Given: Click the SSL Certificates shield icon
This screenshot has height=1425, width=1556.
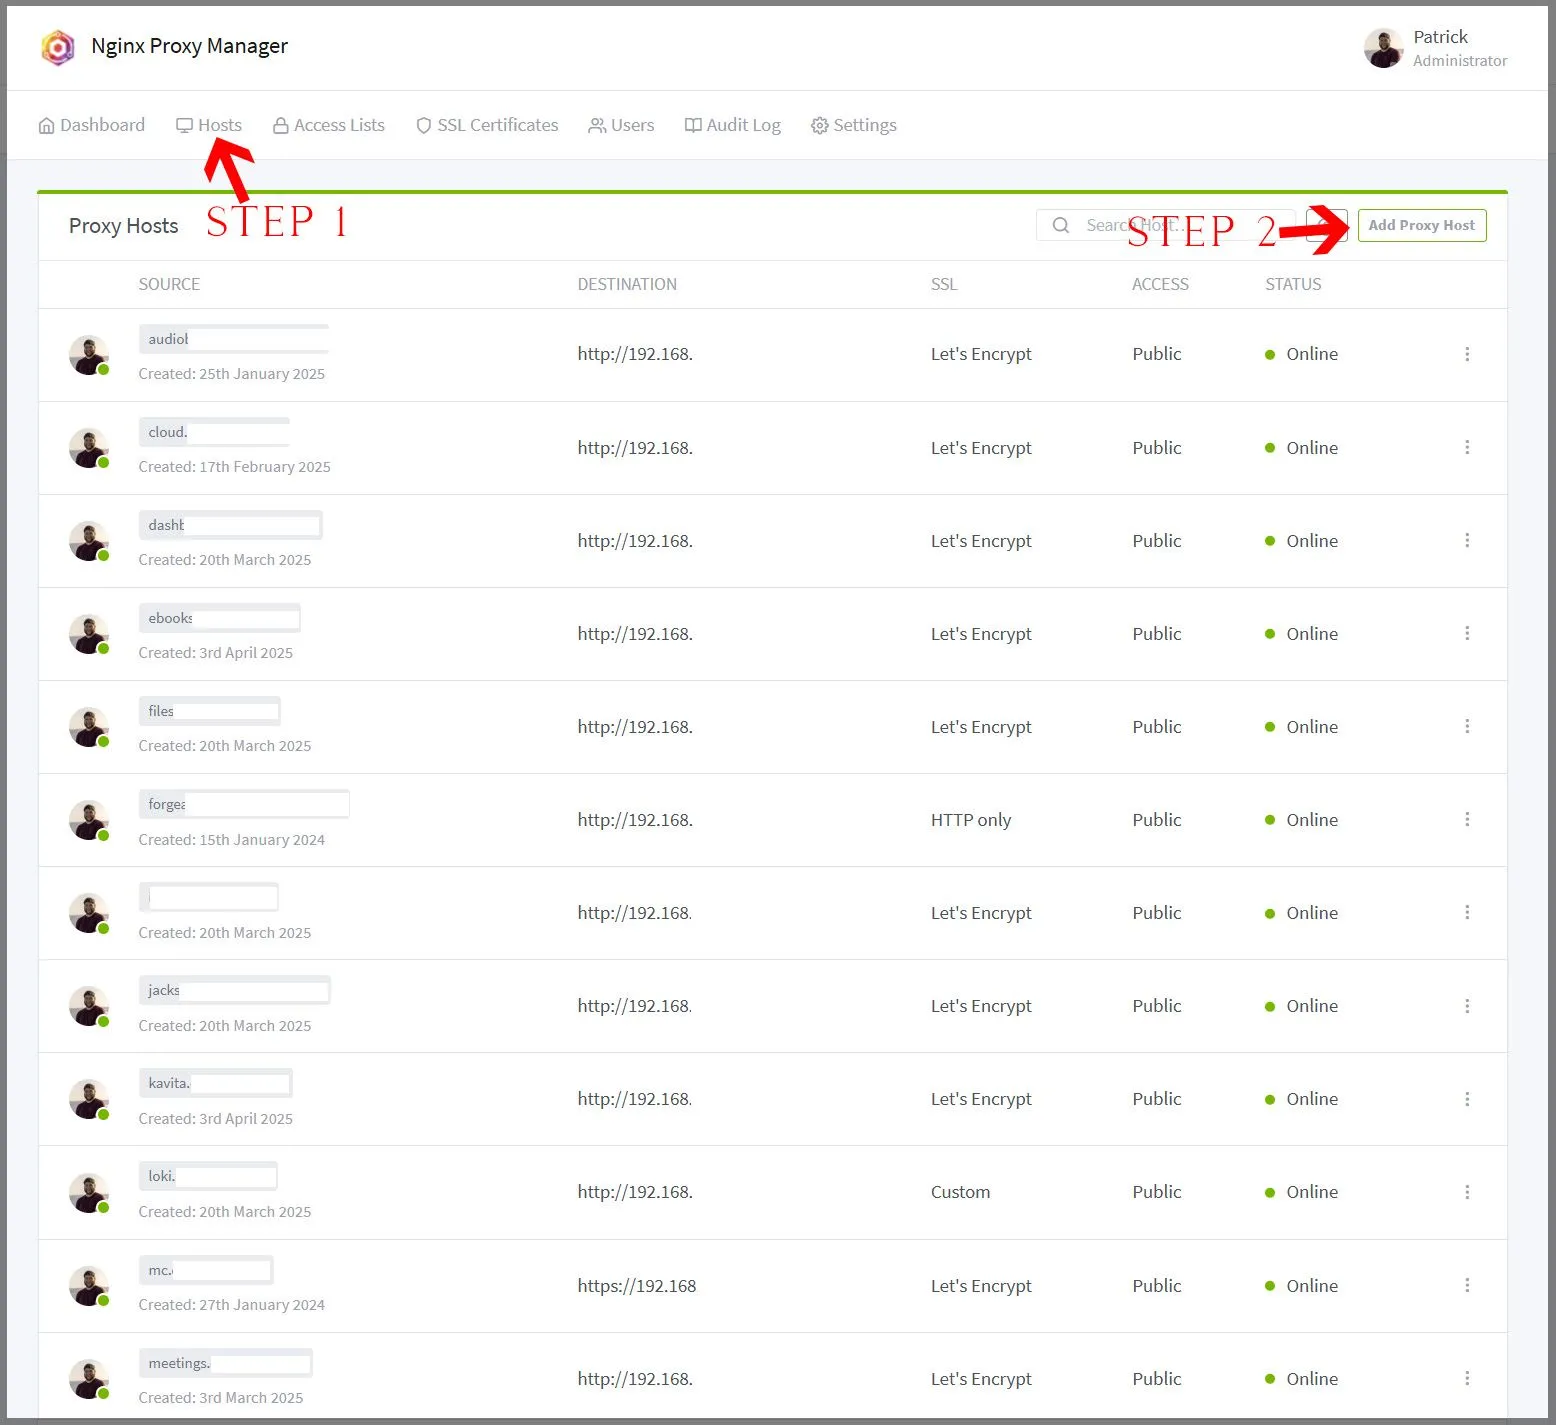Looking at the screenshot, I should point(423,124).
